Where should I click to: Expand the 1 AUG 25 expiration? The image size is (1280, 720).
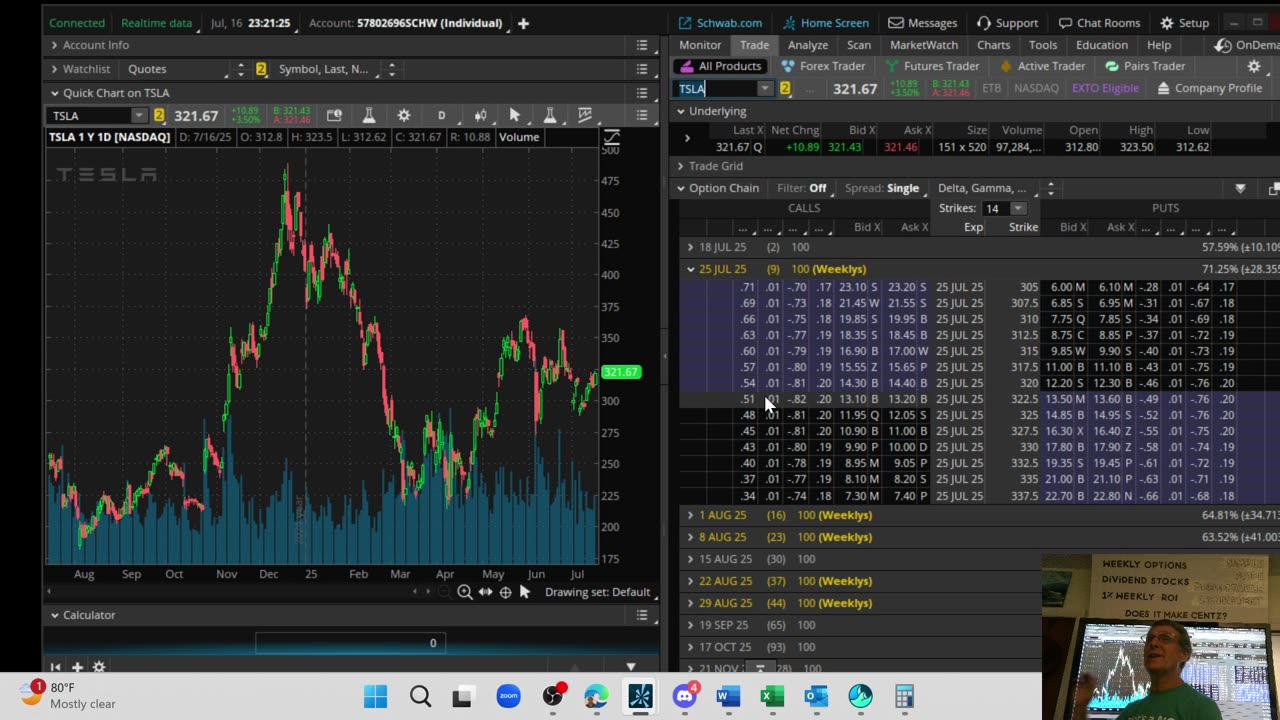pyautogui.click(x=690, y=515)
